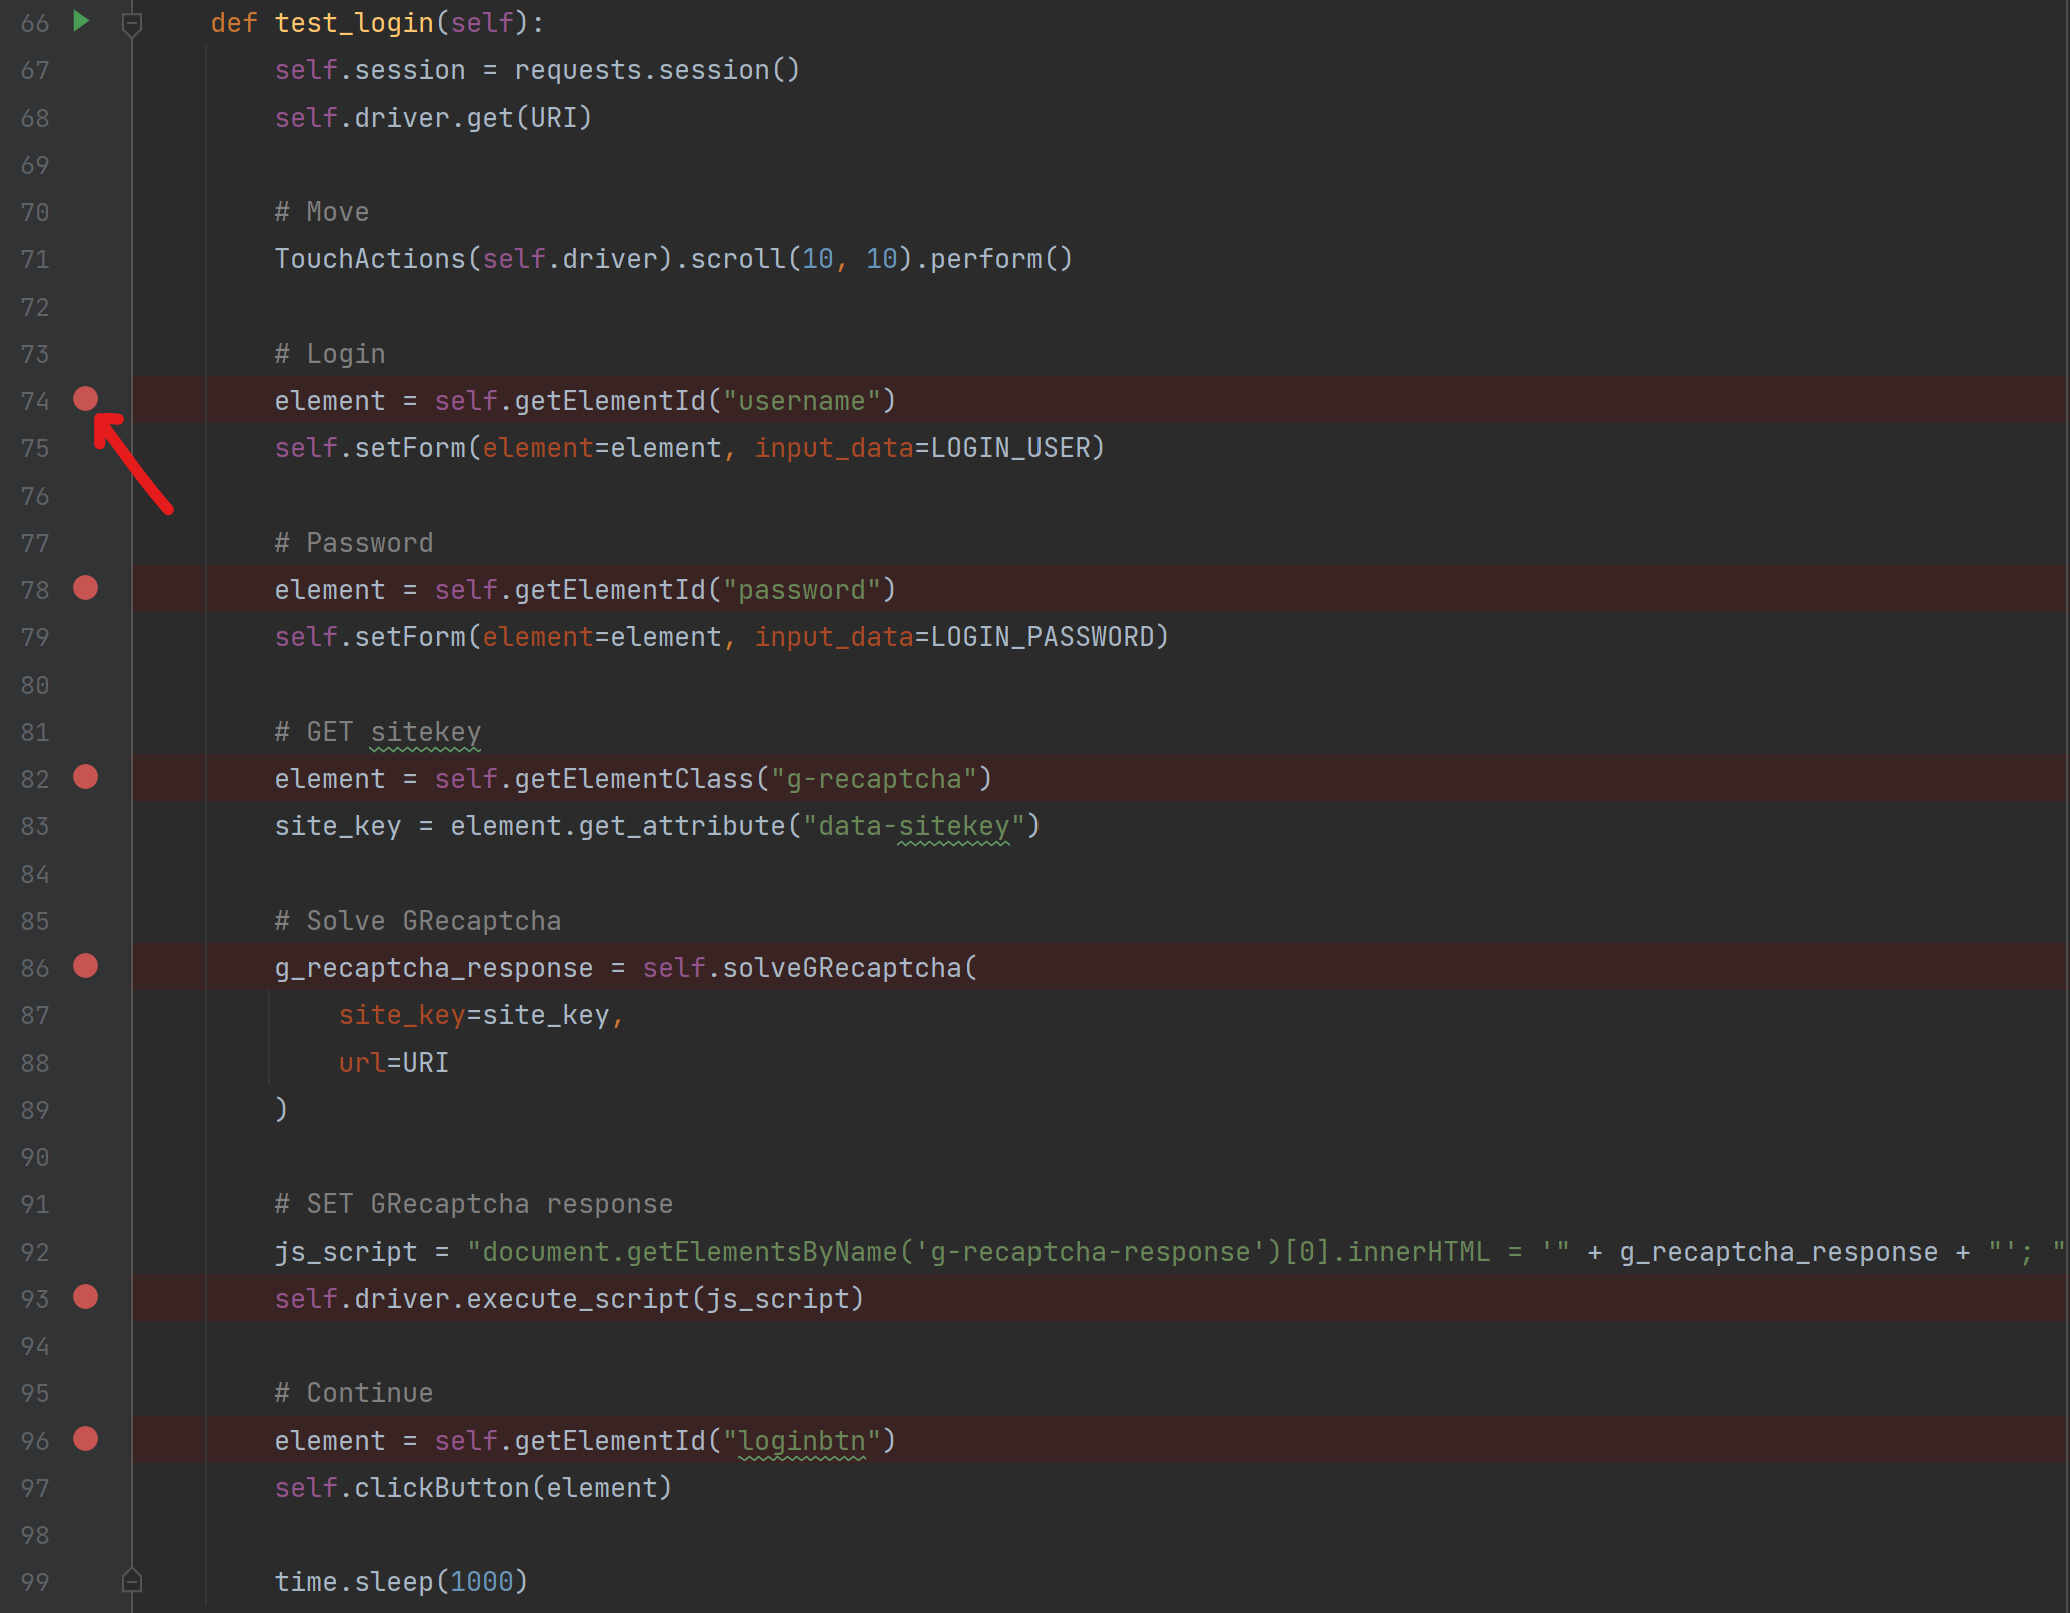Click the "g-recaptcha" string literal

[874, 779]
